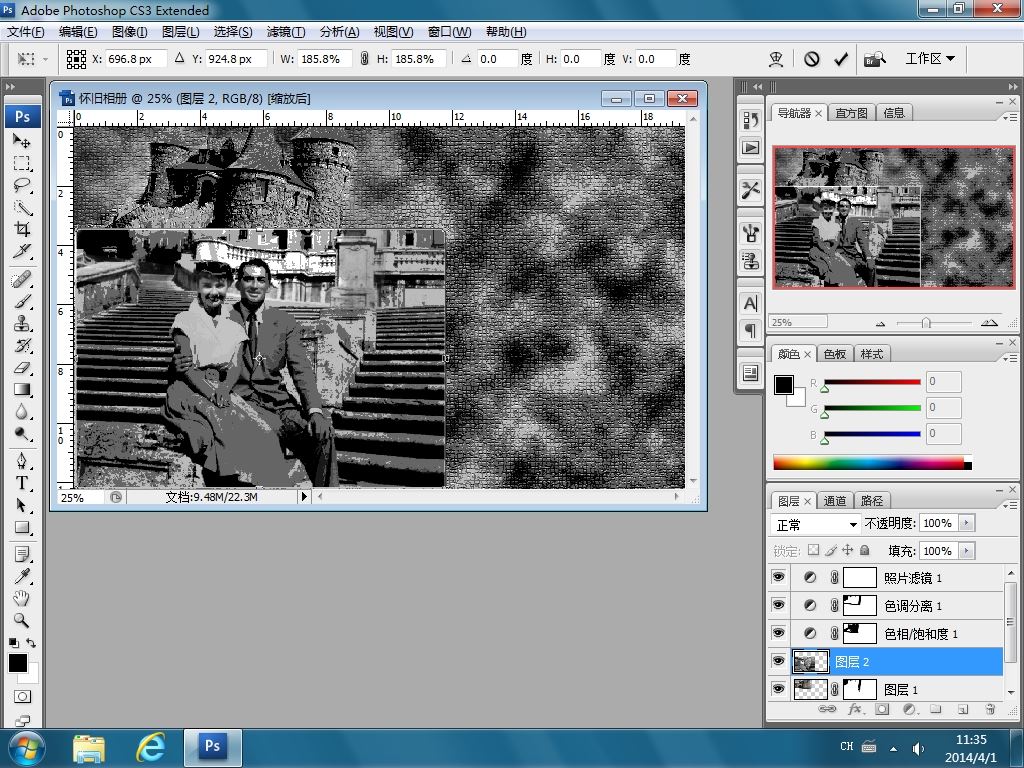Expand the 不透明度 opacity slider arrow
The height and width of the screenshot is (768, 1024).
966,523
